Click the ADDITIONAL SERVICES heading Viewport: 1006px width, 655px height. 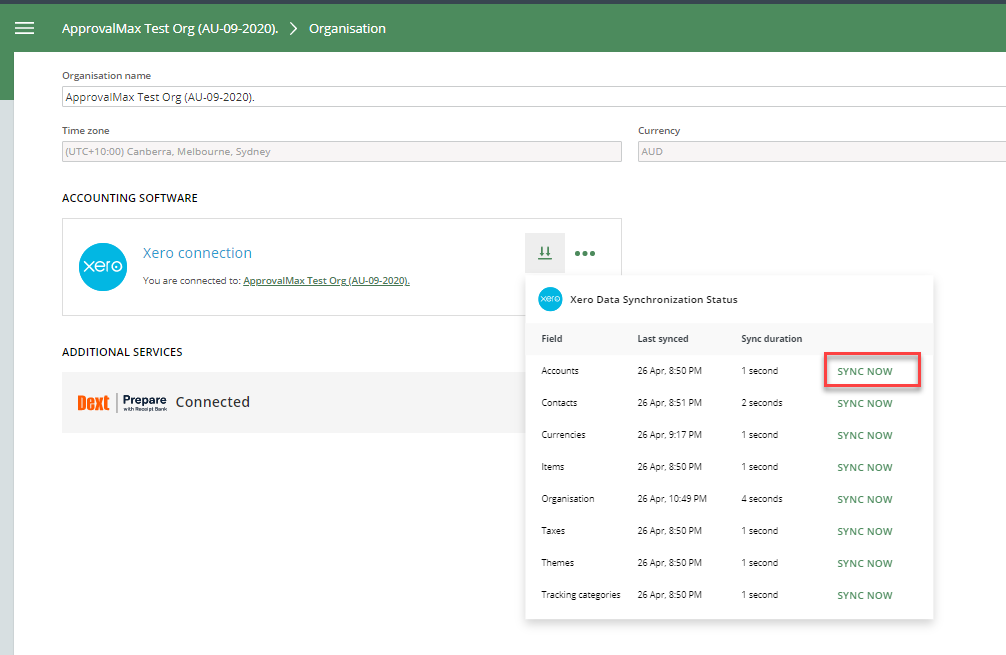coord(122,352)
